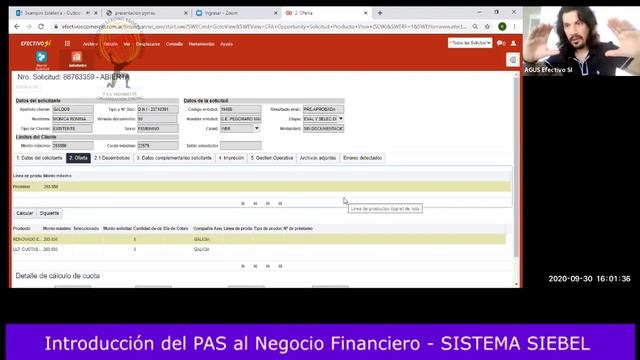
Task: Open the 'Todas las Solicitudes' dropdown
Action: [x=470, y=43]
